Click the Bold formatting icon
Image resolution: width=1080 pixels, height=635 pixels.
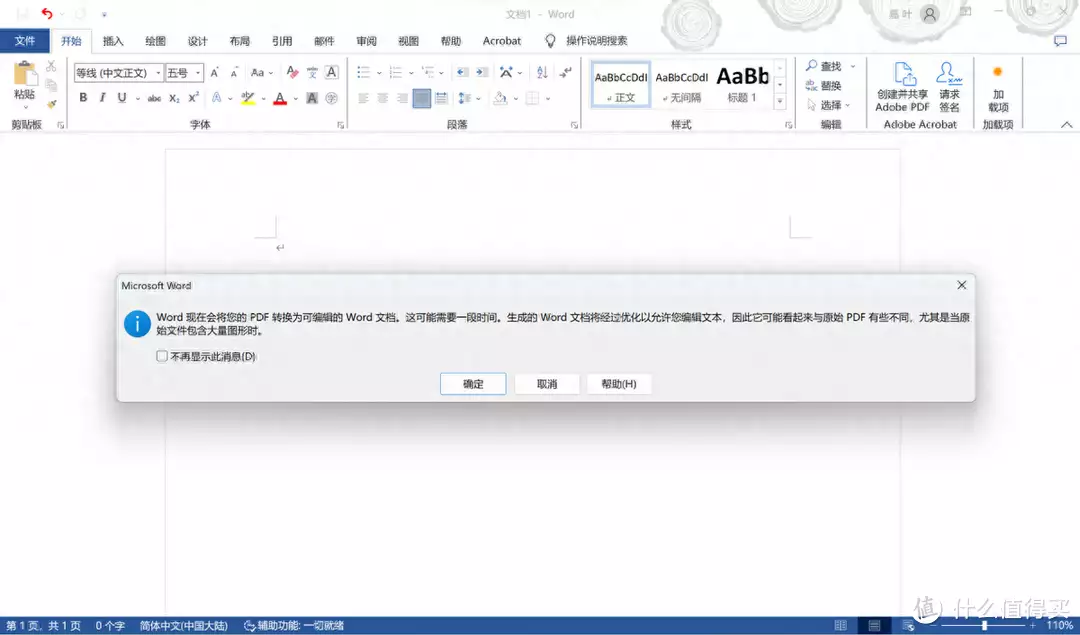pyautogui.click(x=83, y=98)
